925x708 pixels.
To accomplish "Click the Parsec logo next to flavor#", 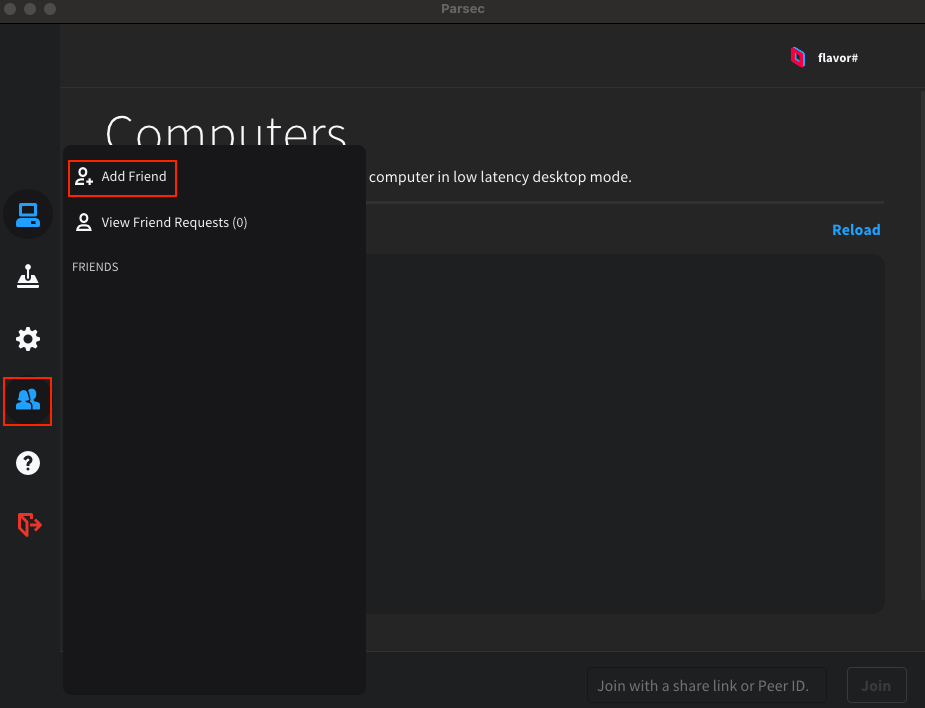I will pos(798,57).
